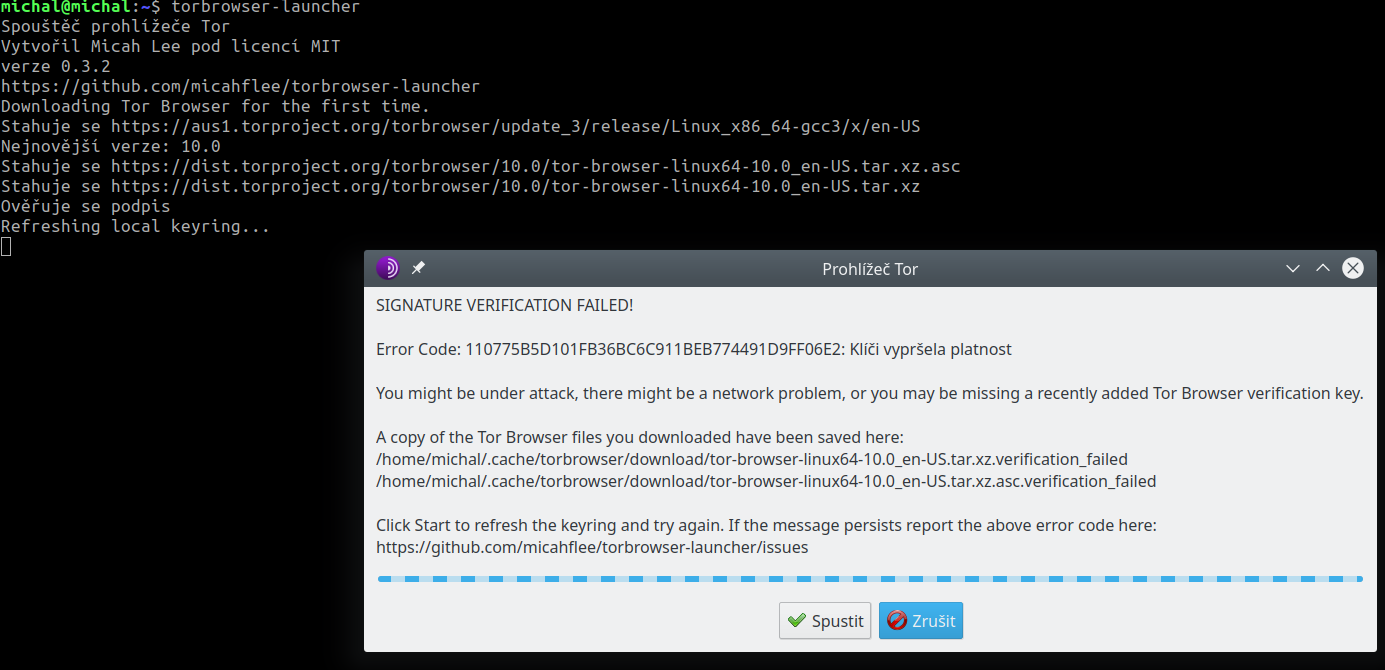
Task: Click the red cancel icon on Zrušit
Action: [x=896, y=620]
